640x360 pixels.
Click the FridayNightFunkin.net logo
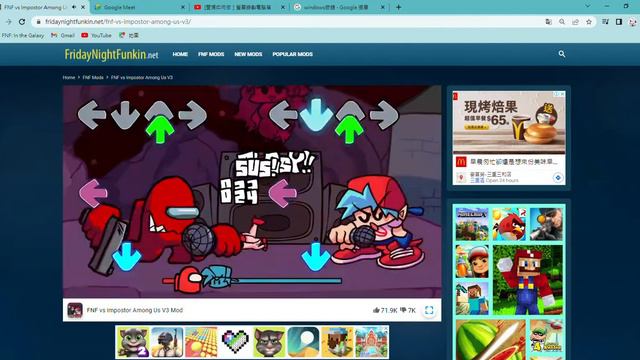[111, 55]
